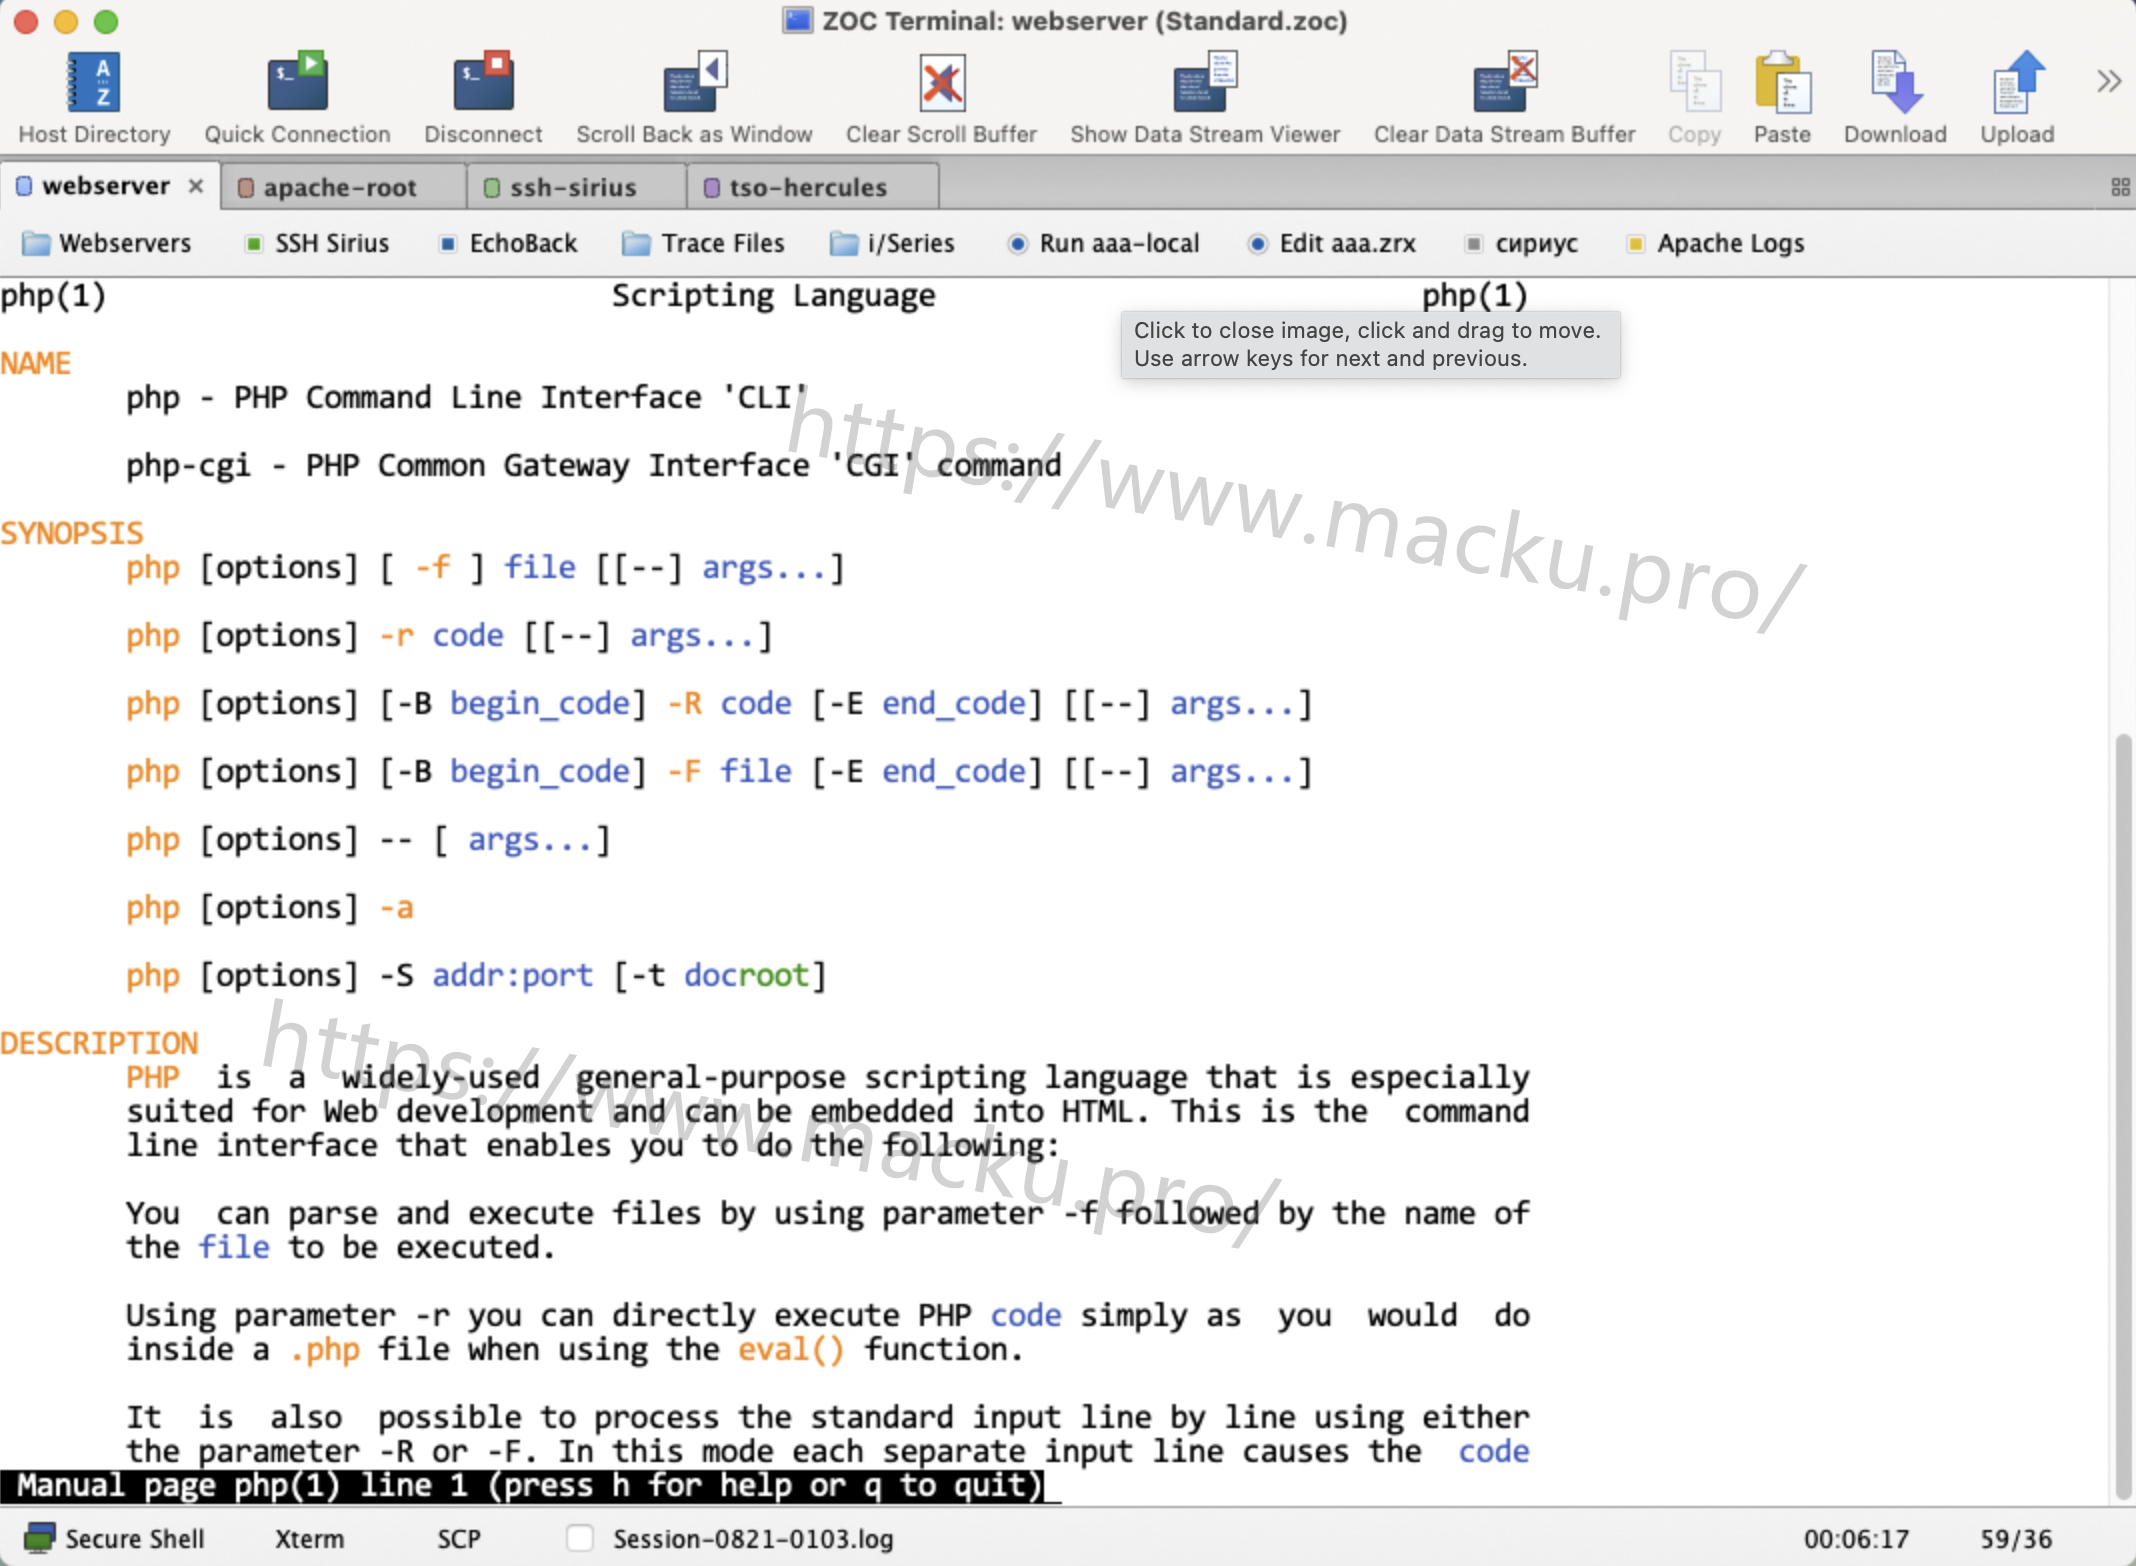Screen dimensions: 2136x1566
Task: Click the EchoBack user button
Action: click(x=509, y=243)
